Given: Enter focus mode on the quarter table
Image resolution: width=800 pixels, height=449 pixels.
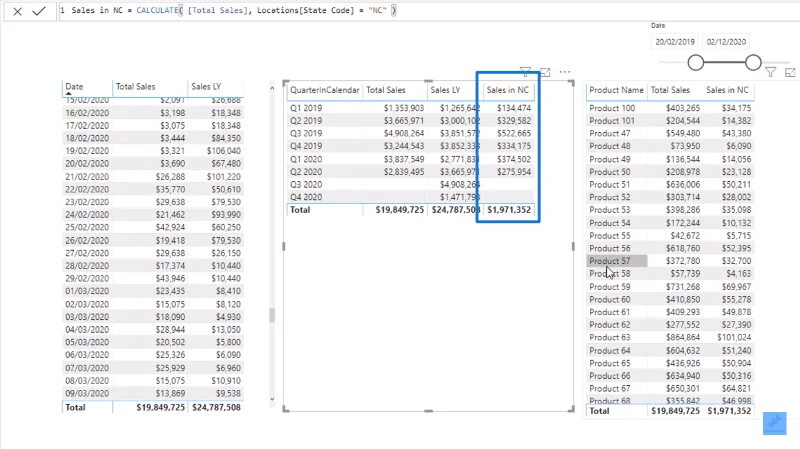Looking at the screenshot, I should tap(545, 72).
